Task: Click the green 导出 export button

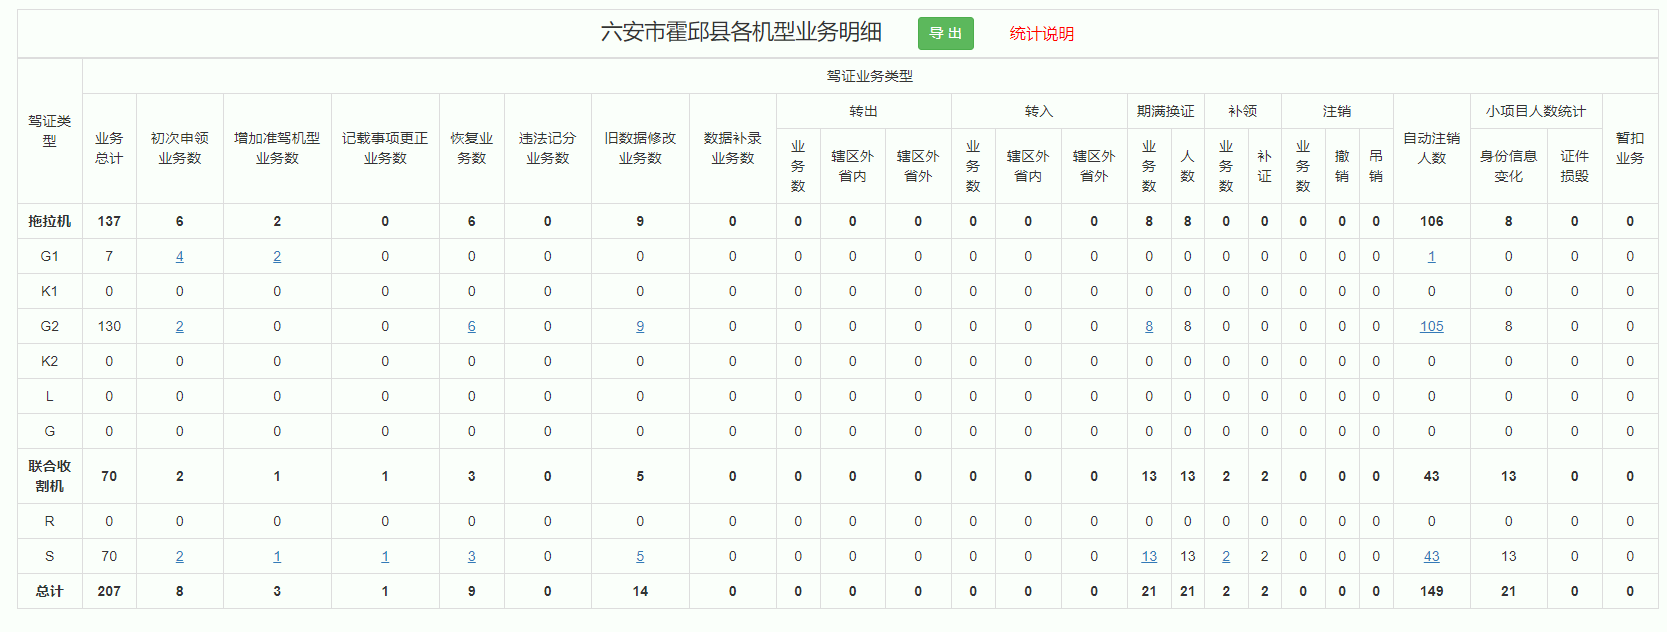Action: (945, 34)
